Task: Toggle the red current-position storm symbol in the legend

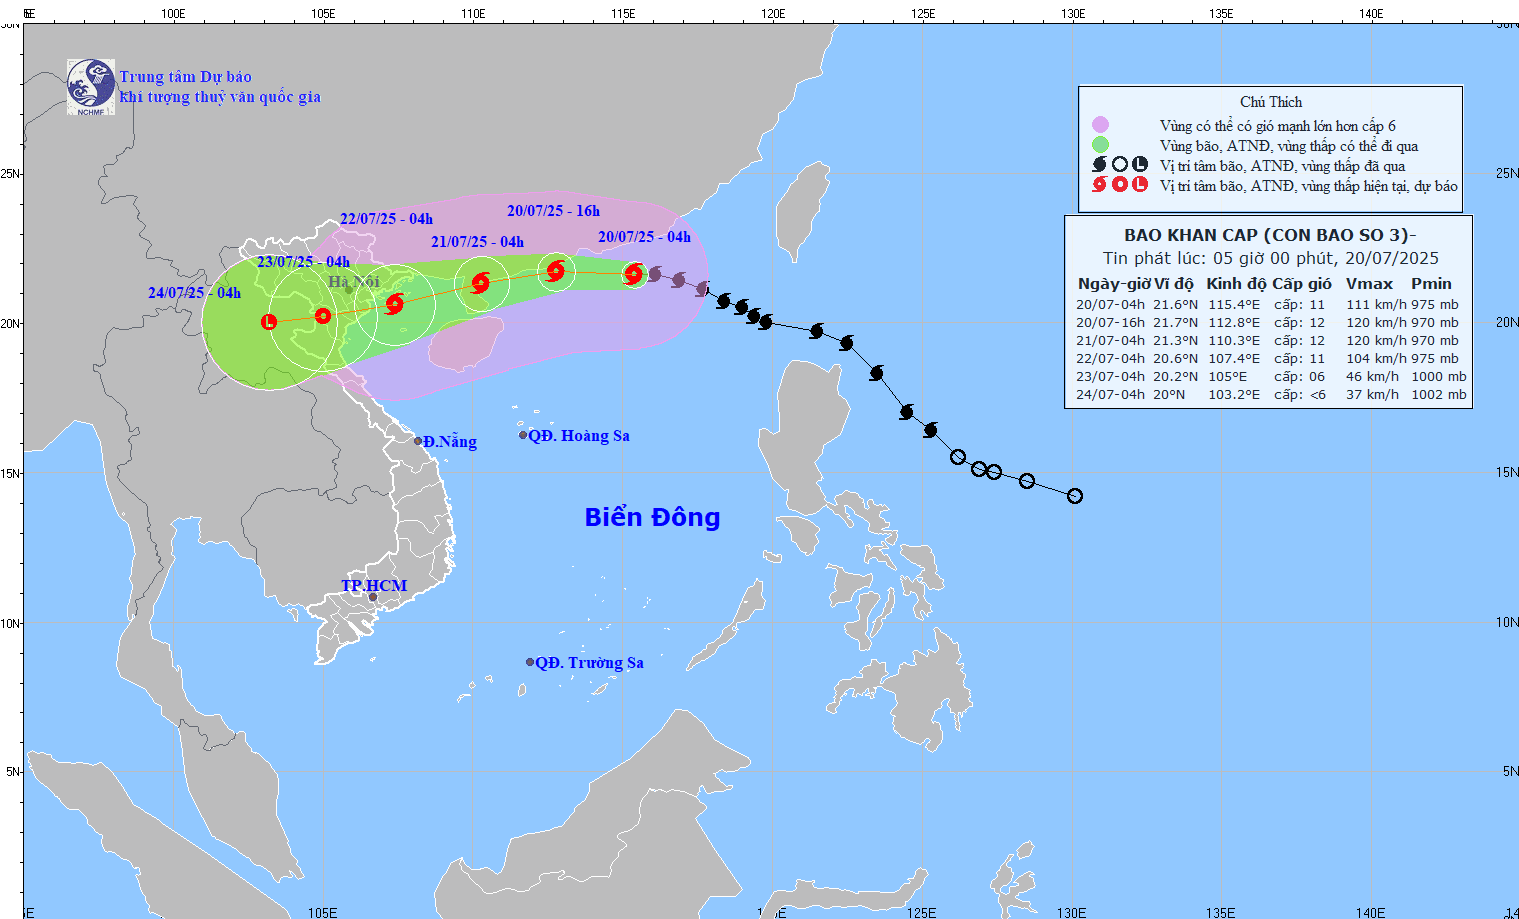Action: coord(1097,184)
